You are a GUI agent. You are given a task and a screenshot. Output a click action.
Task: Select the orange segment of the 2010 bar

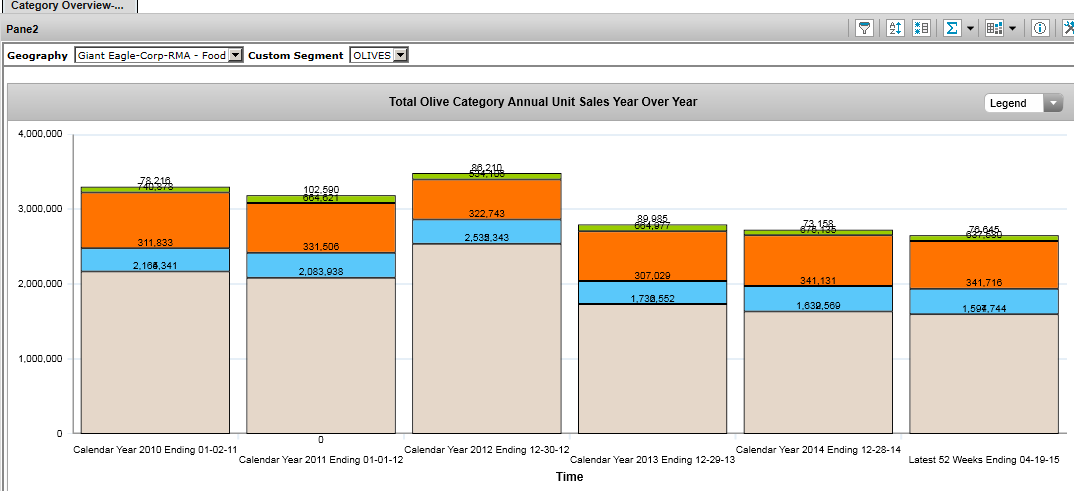(156, 215)
